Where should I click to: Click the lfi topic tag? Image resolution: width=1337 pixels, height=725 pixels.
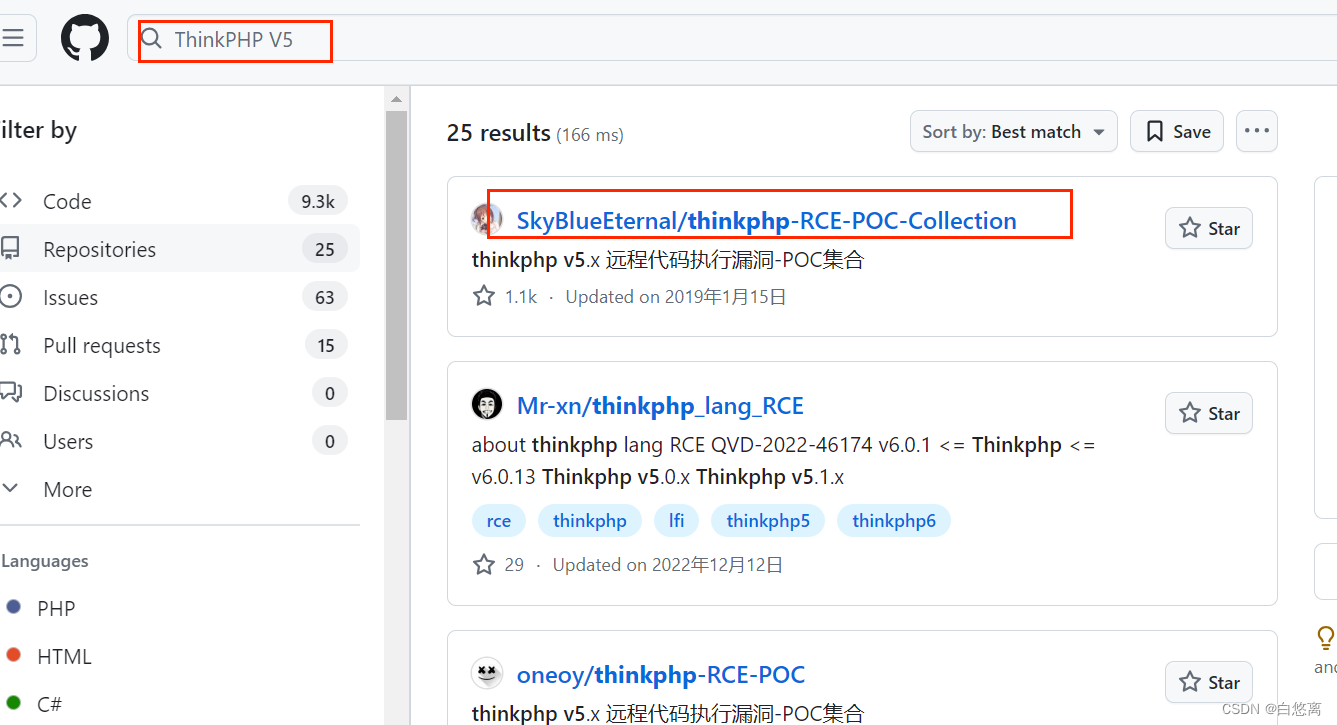(677, 520)
